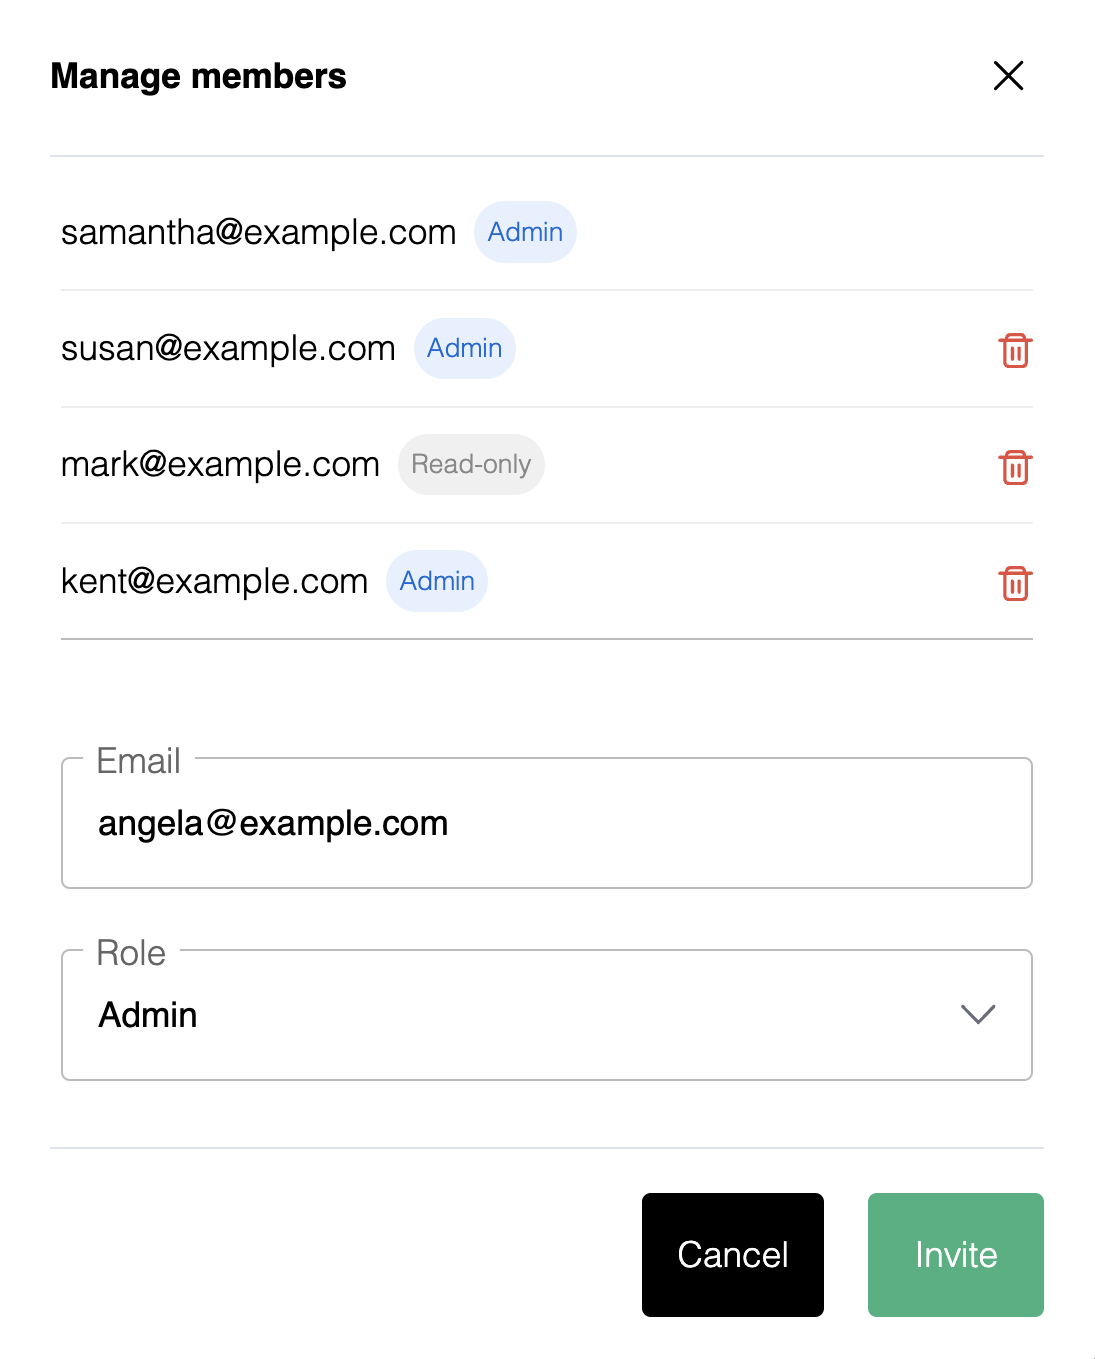
Task: Click the kent@example.com member email
Action: point(214,581)
